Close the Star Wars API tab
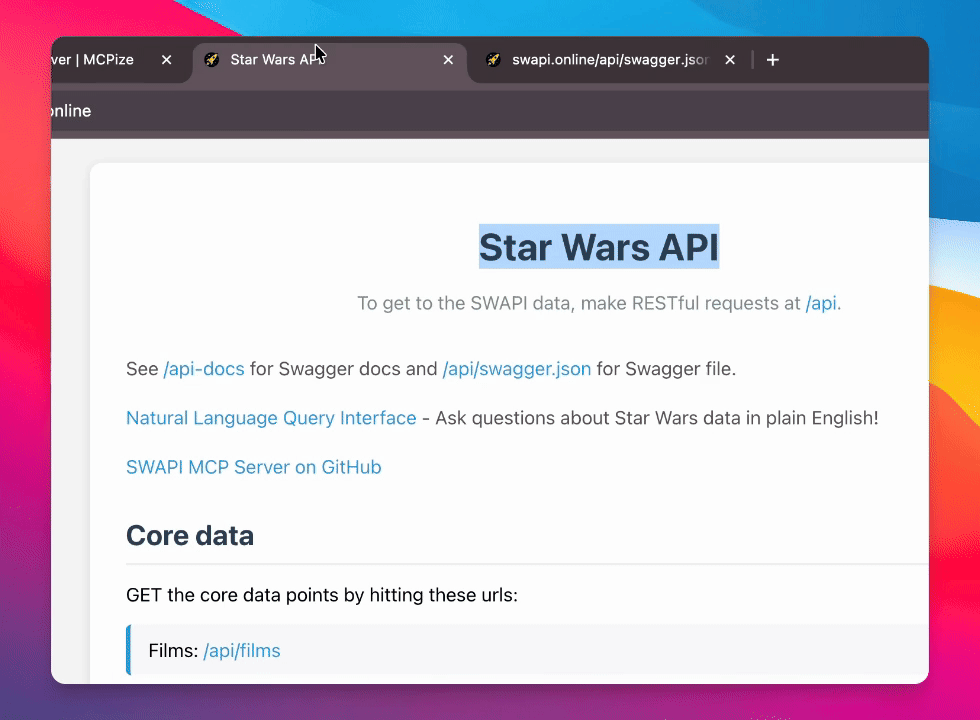Image resolution: width=980 pixels, height=720 pixels. [x=448, y=60]
